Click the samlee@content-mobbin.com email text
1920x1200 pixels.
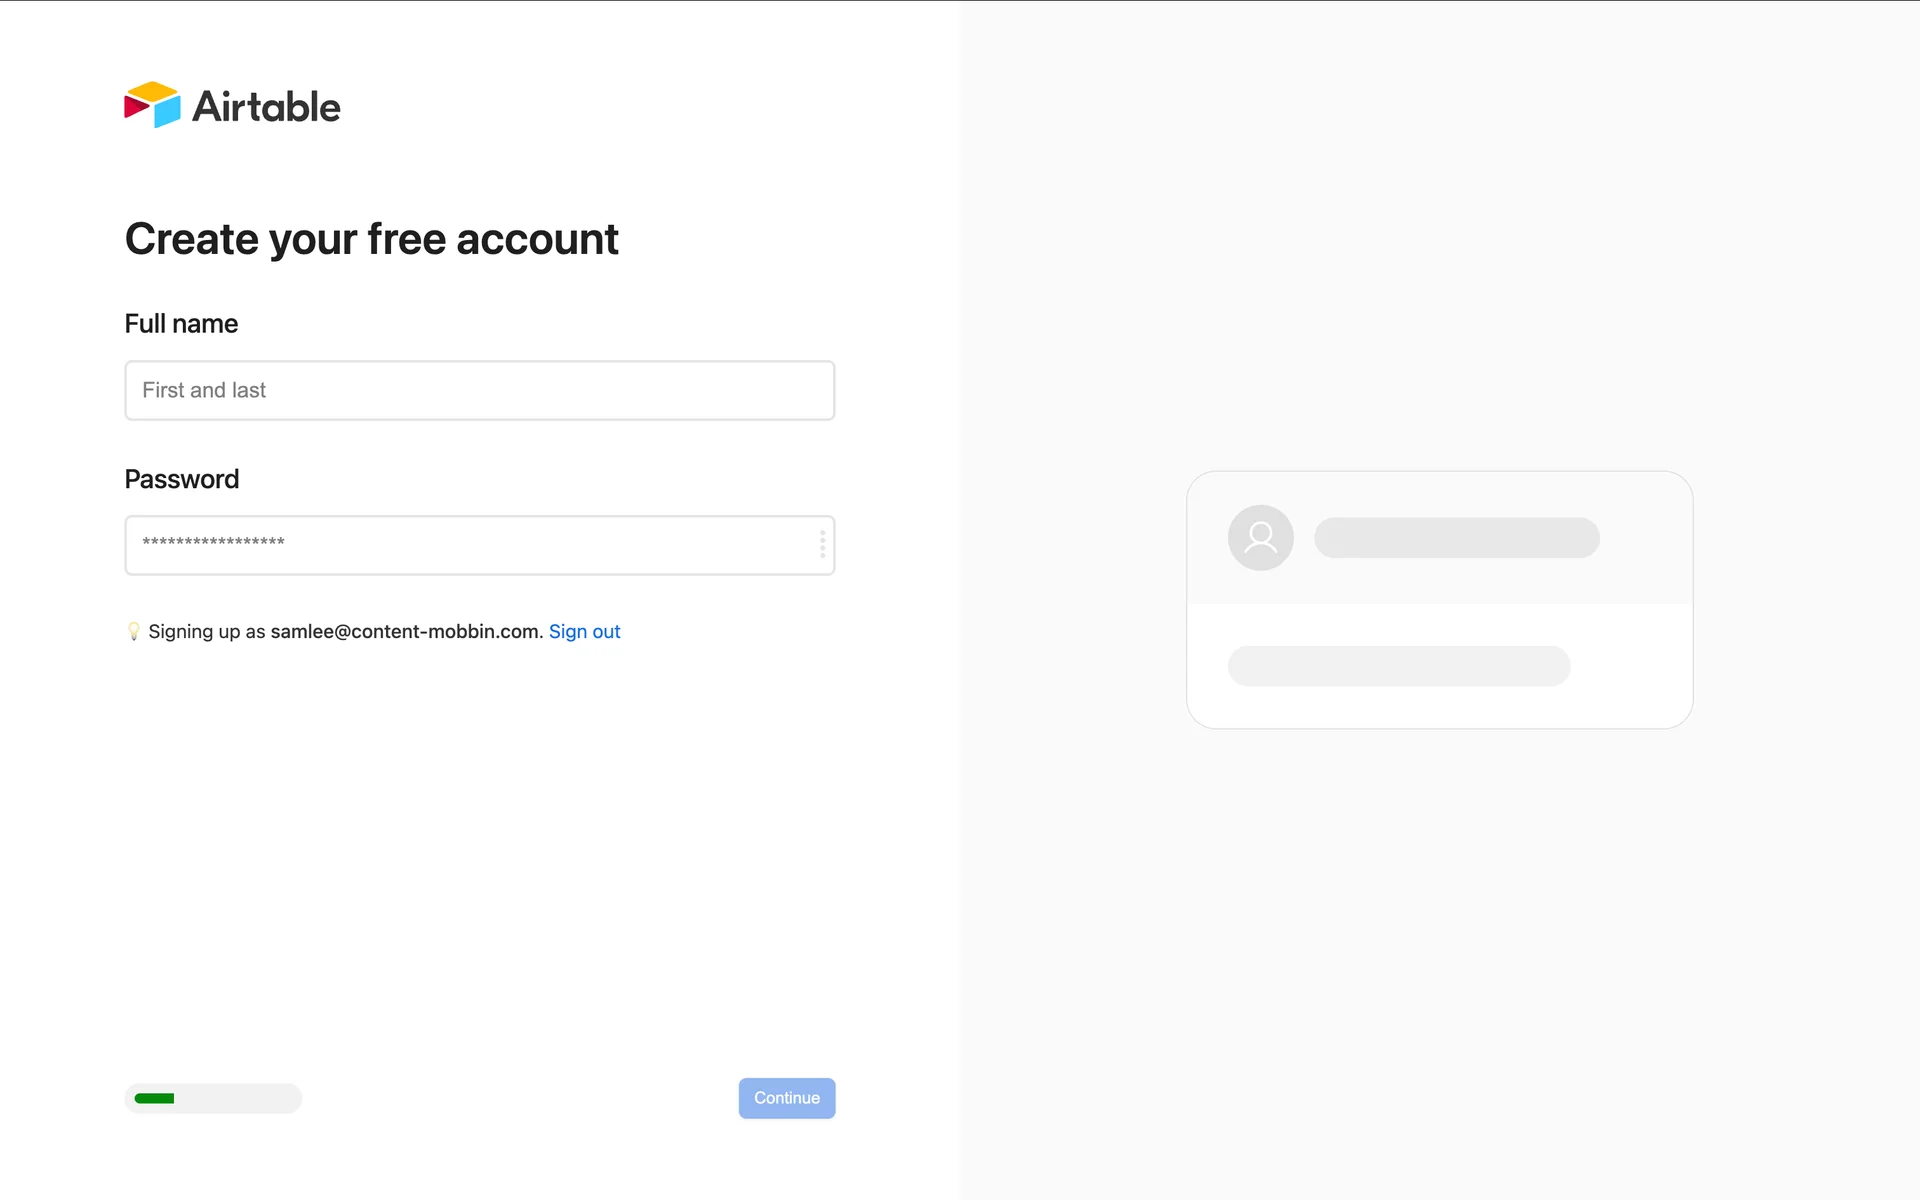point(405,631)
